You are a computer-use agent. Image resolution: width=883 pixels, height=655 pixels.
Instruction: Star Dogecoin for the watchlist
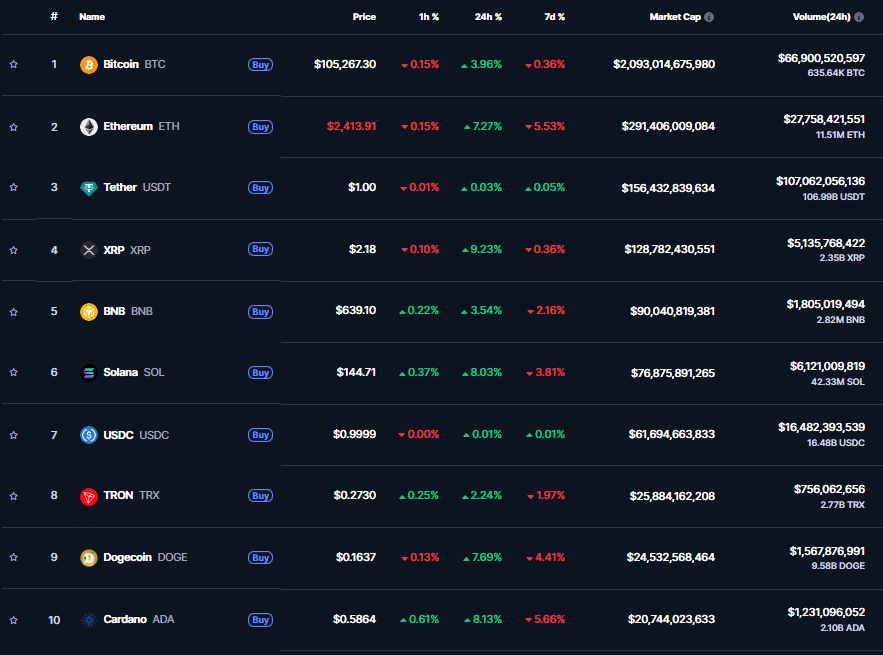click(14, 557)
